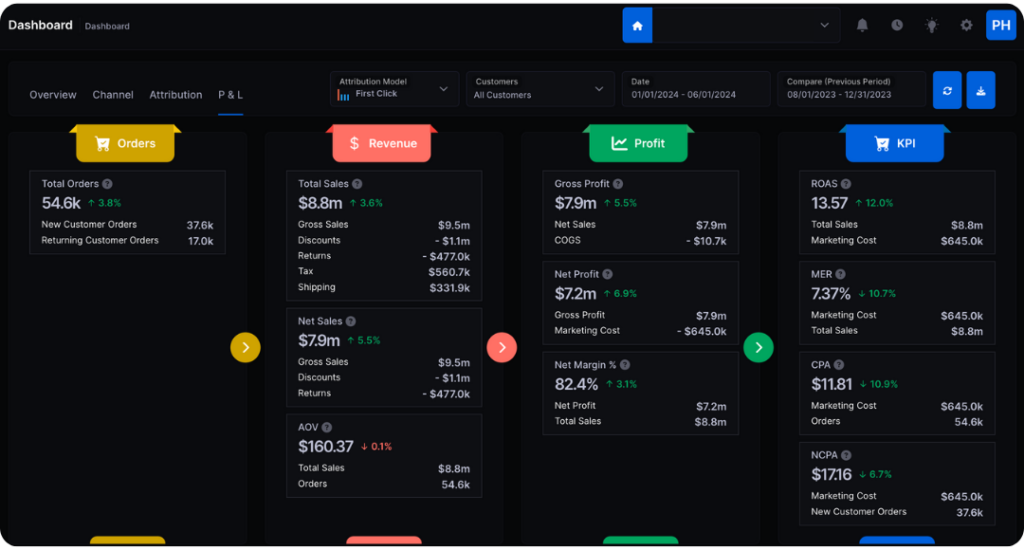Click the Shipping value $331.9k
Screen dimensions: 1024x550
point(449,287)
